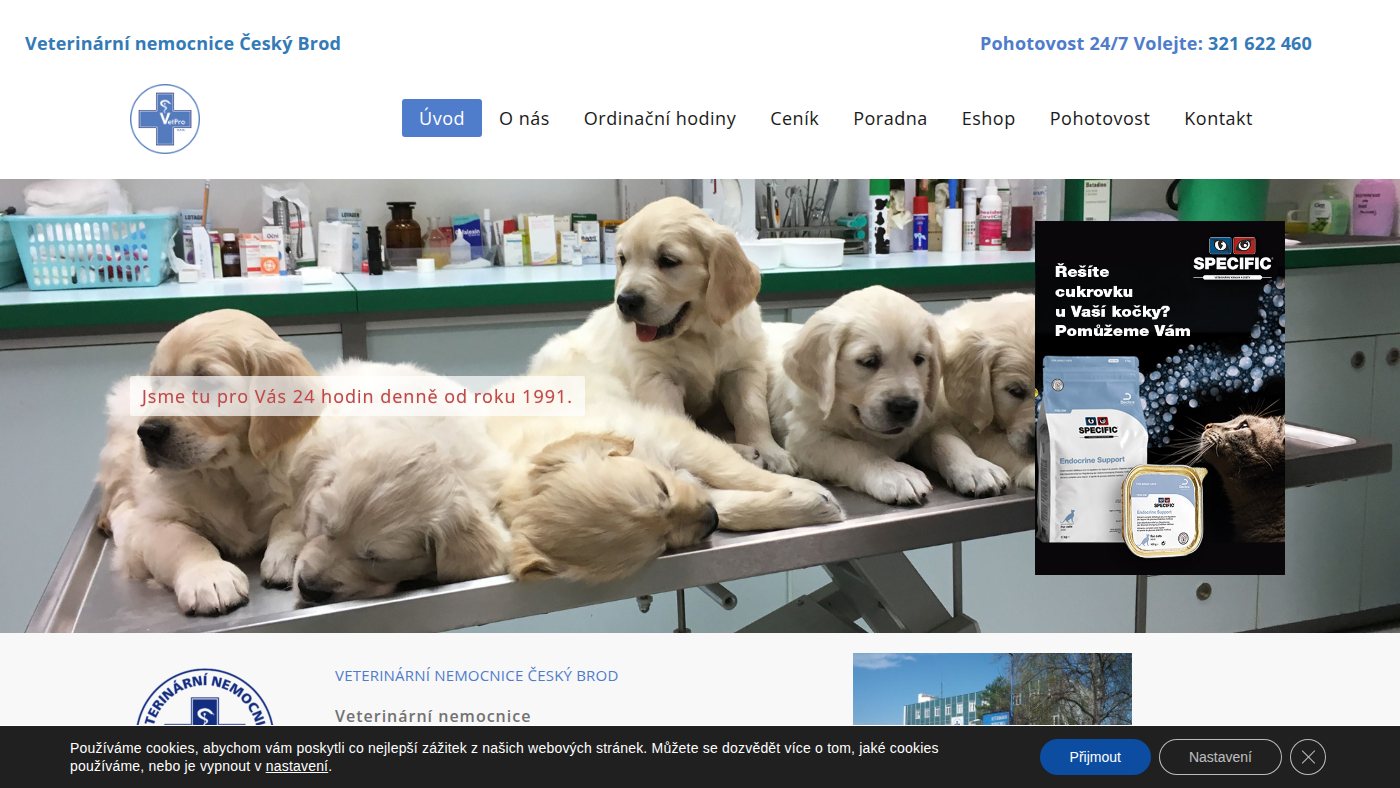Navigate to the Kontakt page
The image size is (1400, 788).
[1218, 118]
